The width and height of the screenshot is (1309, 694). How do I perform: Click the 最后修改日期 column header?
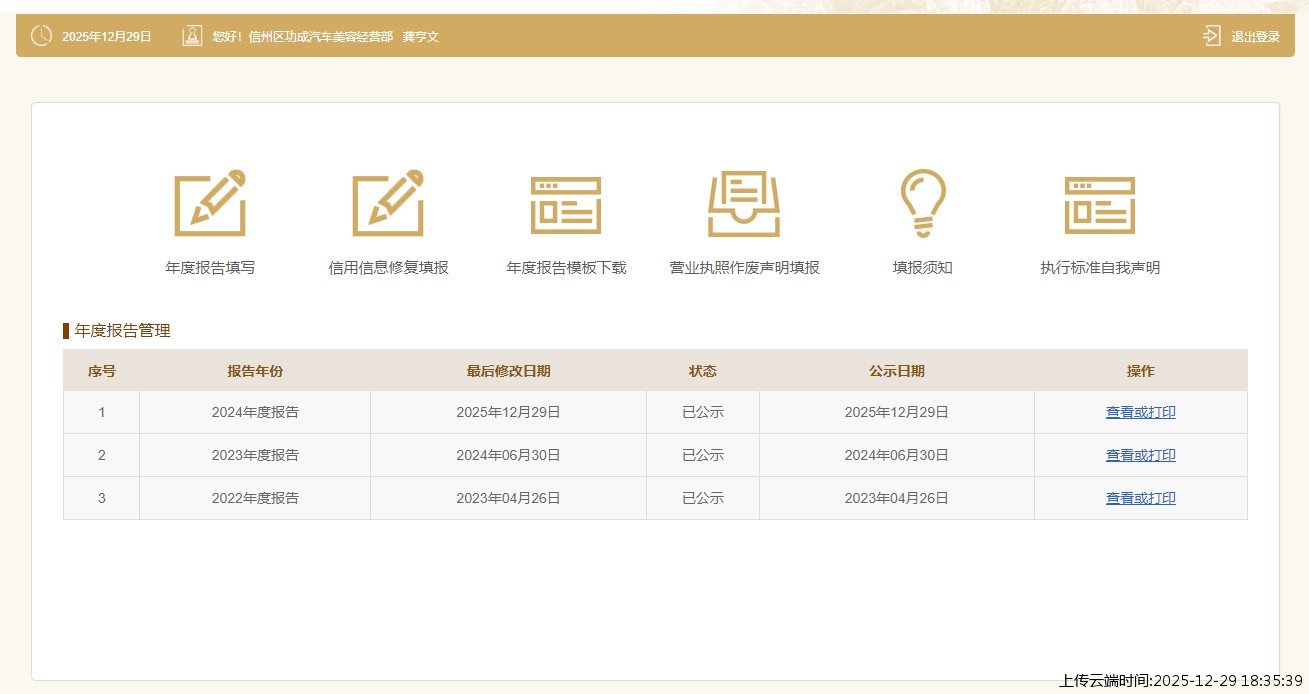pos(508,371)
